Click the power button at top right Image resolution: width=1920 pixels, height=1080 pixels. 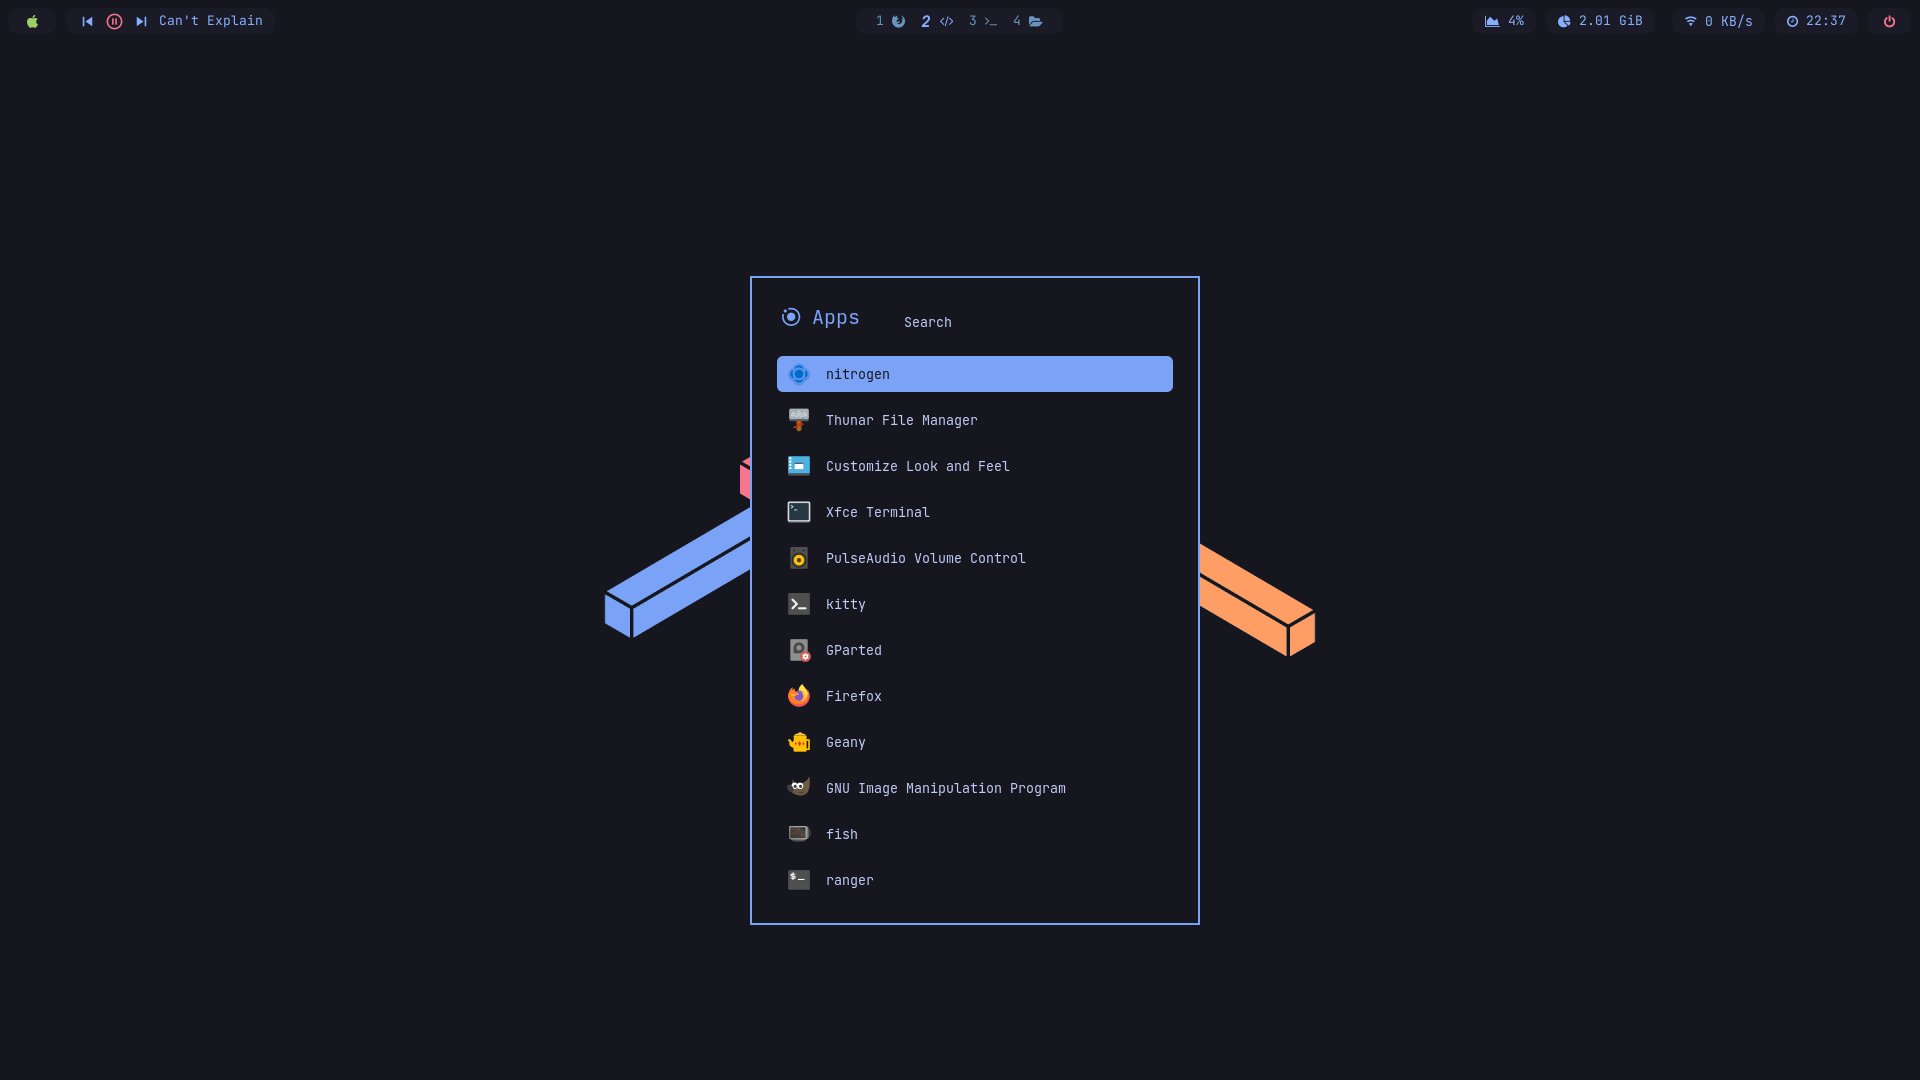coord(1889,20)
